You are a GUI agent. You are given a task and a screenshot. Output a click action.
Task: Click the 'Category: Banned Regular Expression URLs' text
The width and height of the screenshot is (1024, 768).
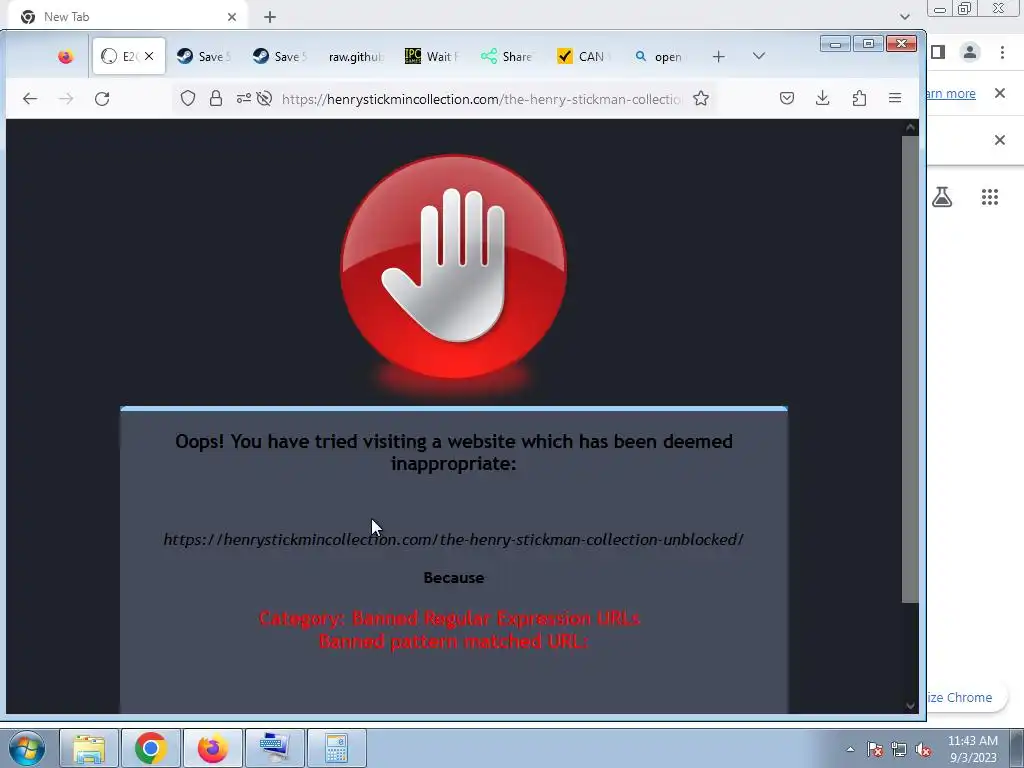point(450,618)
